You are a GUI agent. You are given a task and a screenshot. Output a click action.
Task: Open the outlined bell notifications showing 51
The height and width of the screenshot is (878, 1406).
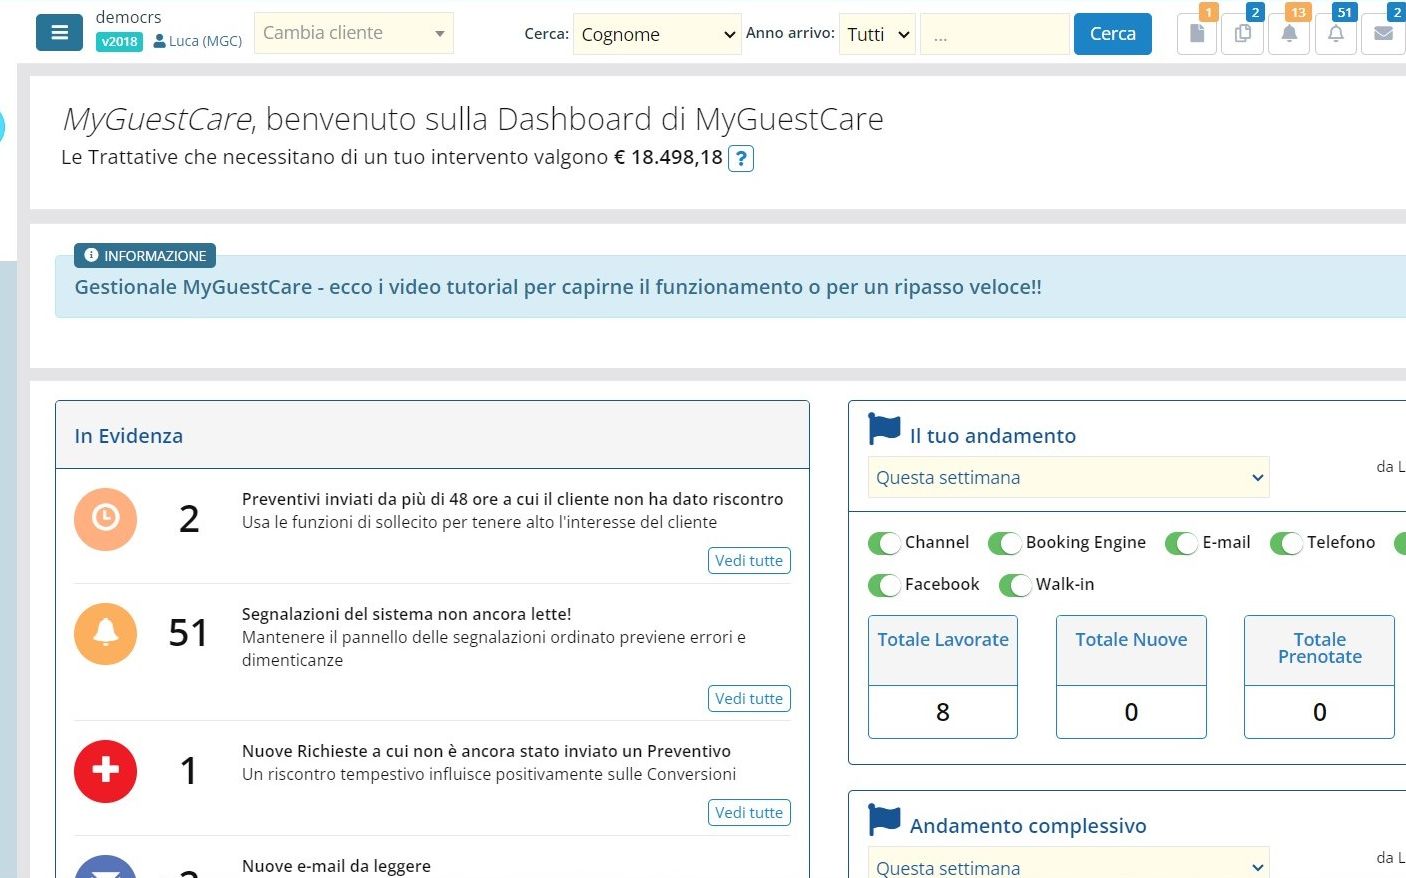[1336, 34]
